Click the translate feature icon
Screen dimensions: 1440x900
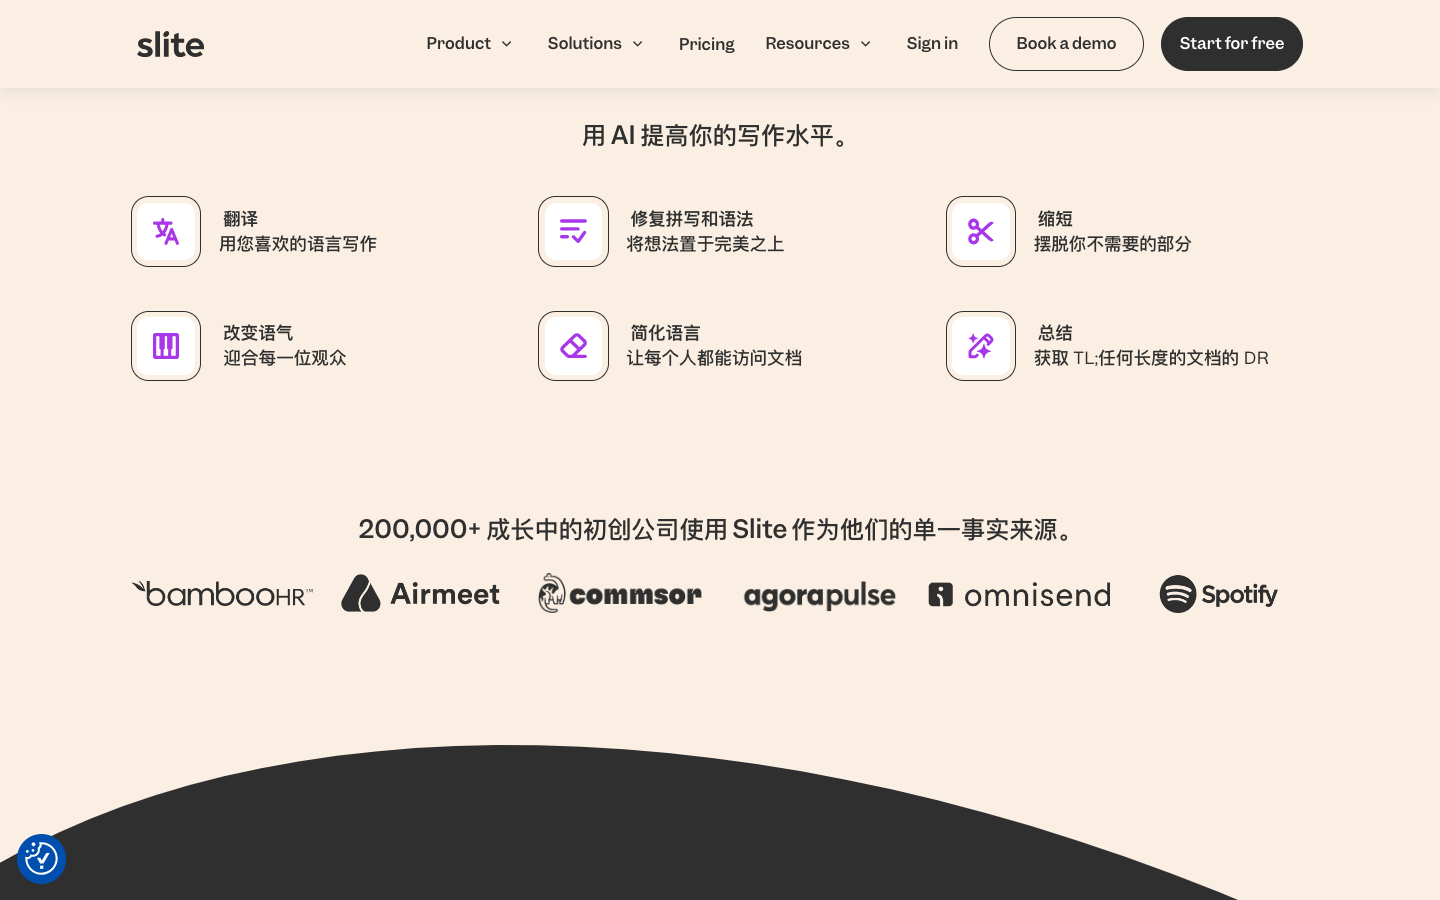[x=166, y=232]
